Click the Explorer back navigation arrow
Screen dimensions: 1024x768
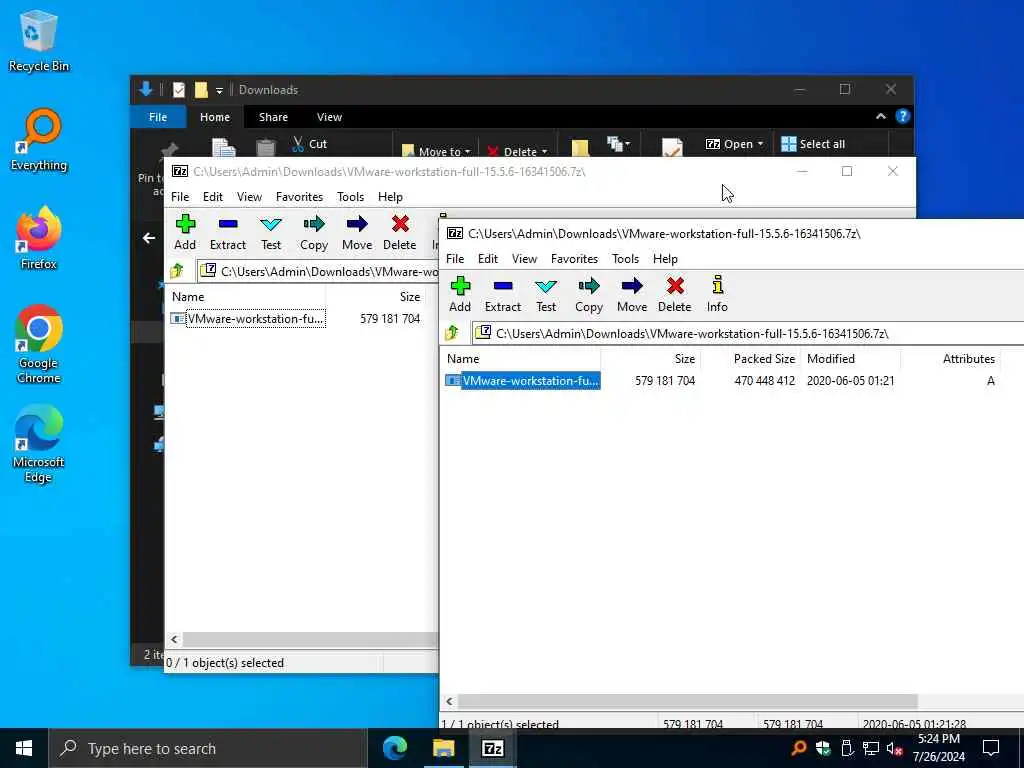click(149, 238)
